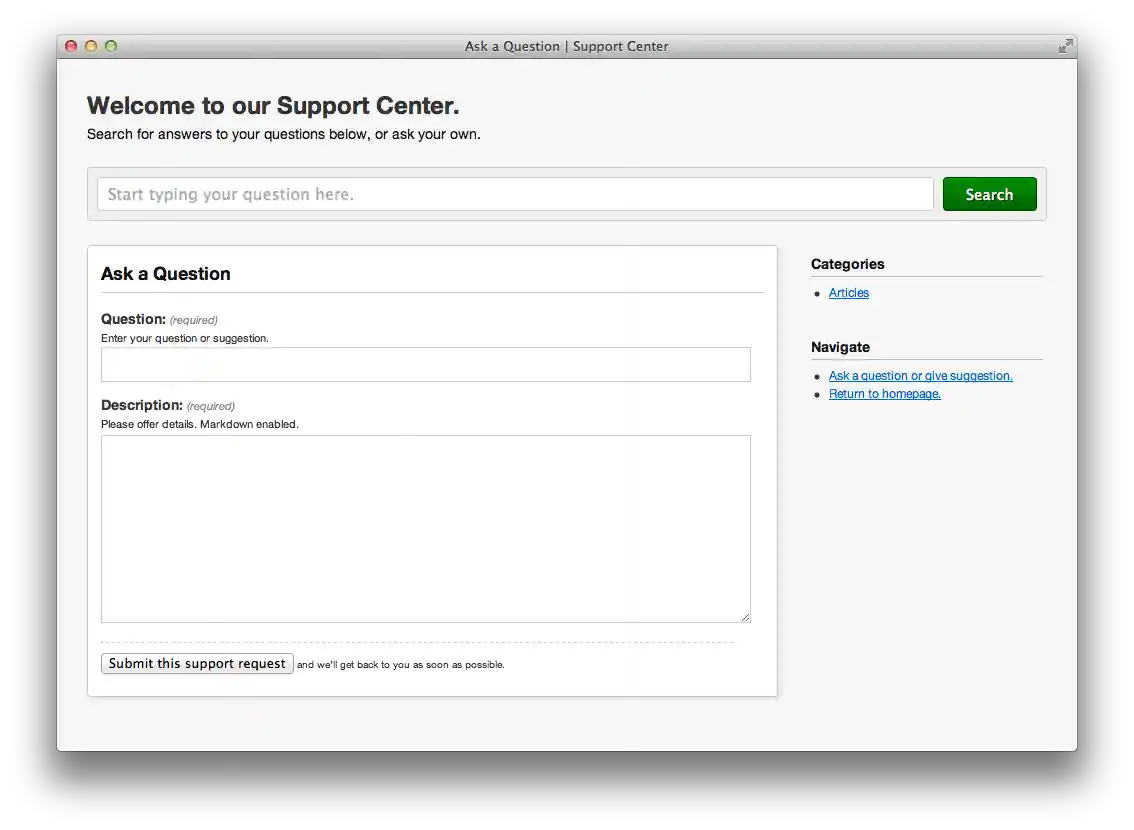1134x830 pixels.
Task: Click inside the search field with placeholder text
Action: coord(400,194)
